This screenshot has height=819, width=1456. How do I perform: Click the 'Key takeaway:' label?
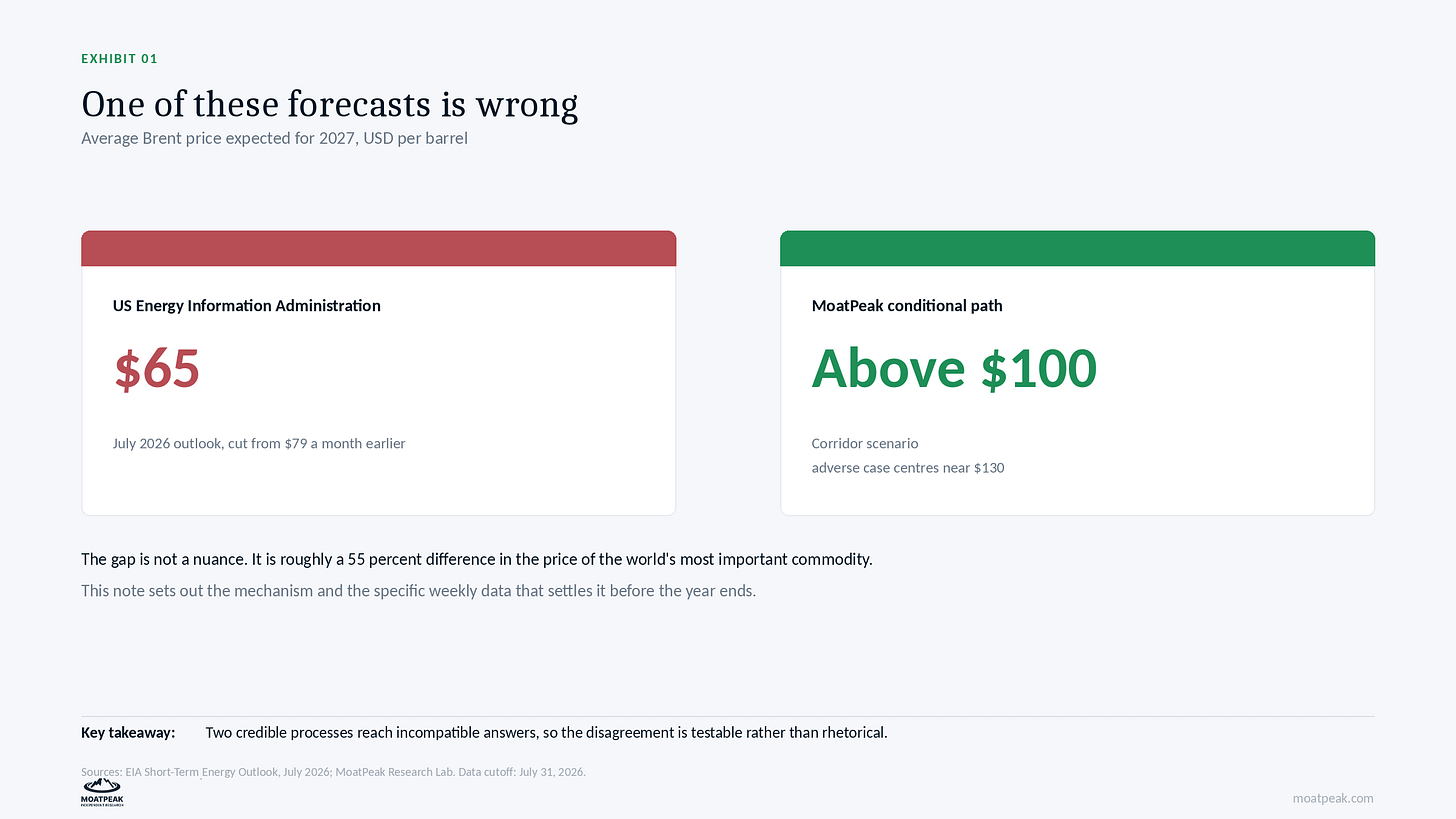(128, 733)
